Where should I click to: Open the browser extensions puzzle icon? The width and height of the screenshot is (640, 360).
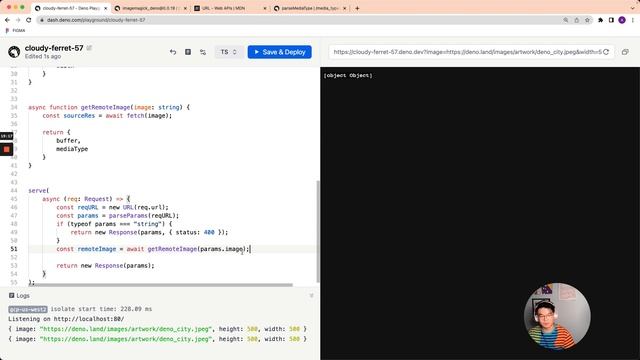[x=600, y=20]
